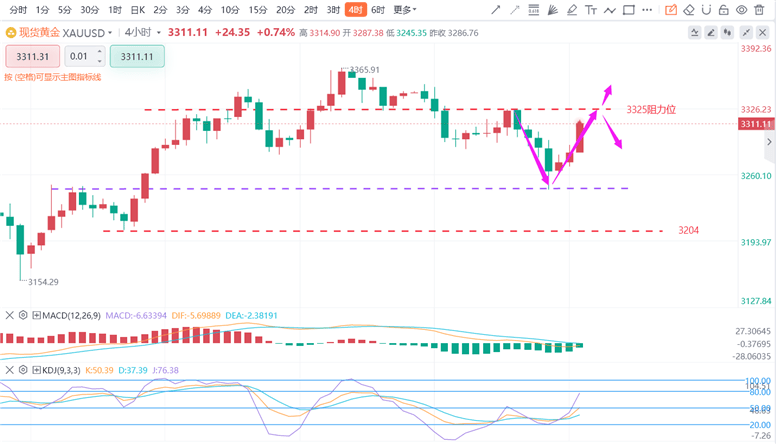Select the text annotation tool
This screenshot has width=777, height=444.
click(591, 10)
